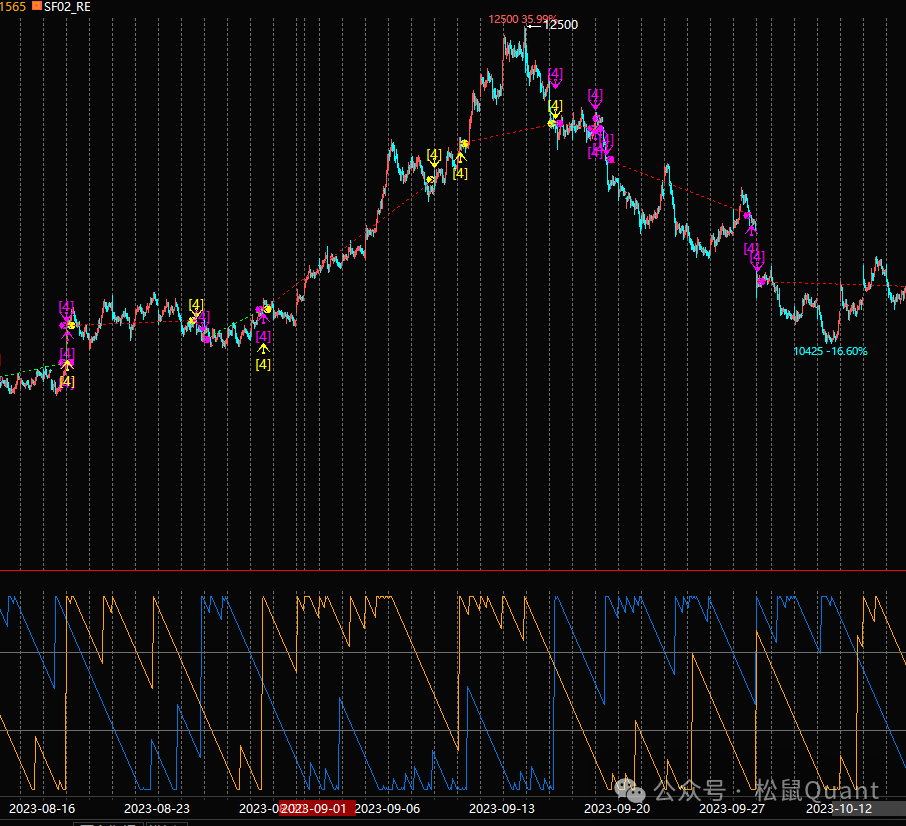Select the cyan 10425 -16.60% low label
The width and height of the screenshot is (906, 826).
coord(830,351)
